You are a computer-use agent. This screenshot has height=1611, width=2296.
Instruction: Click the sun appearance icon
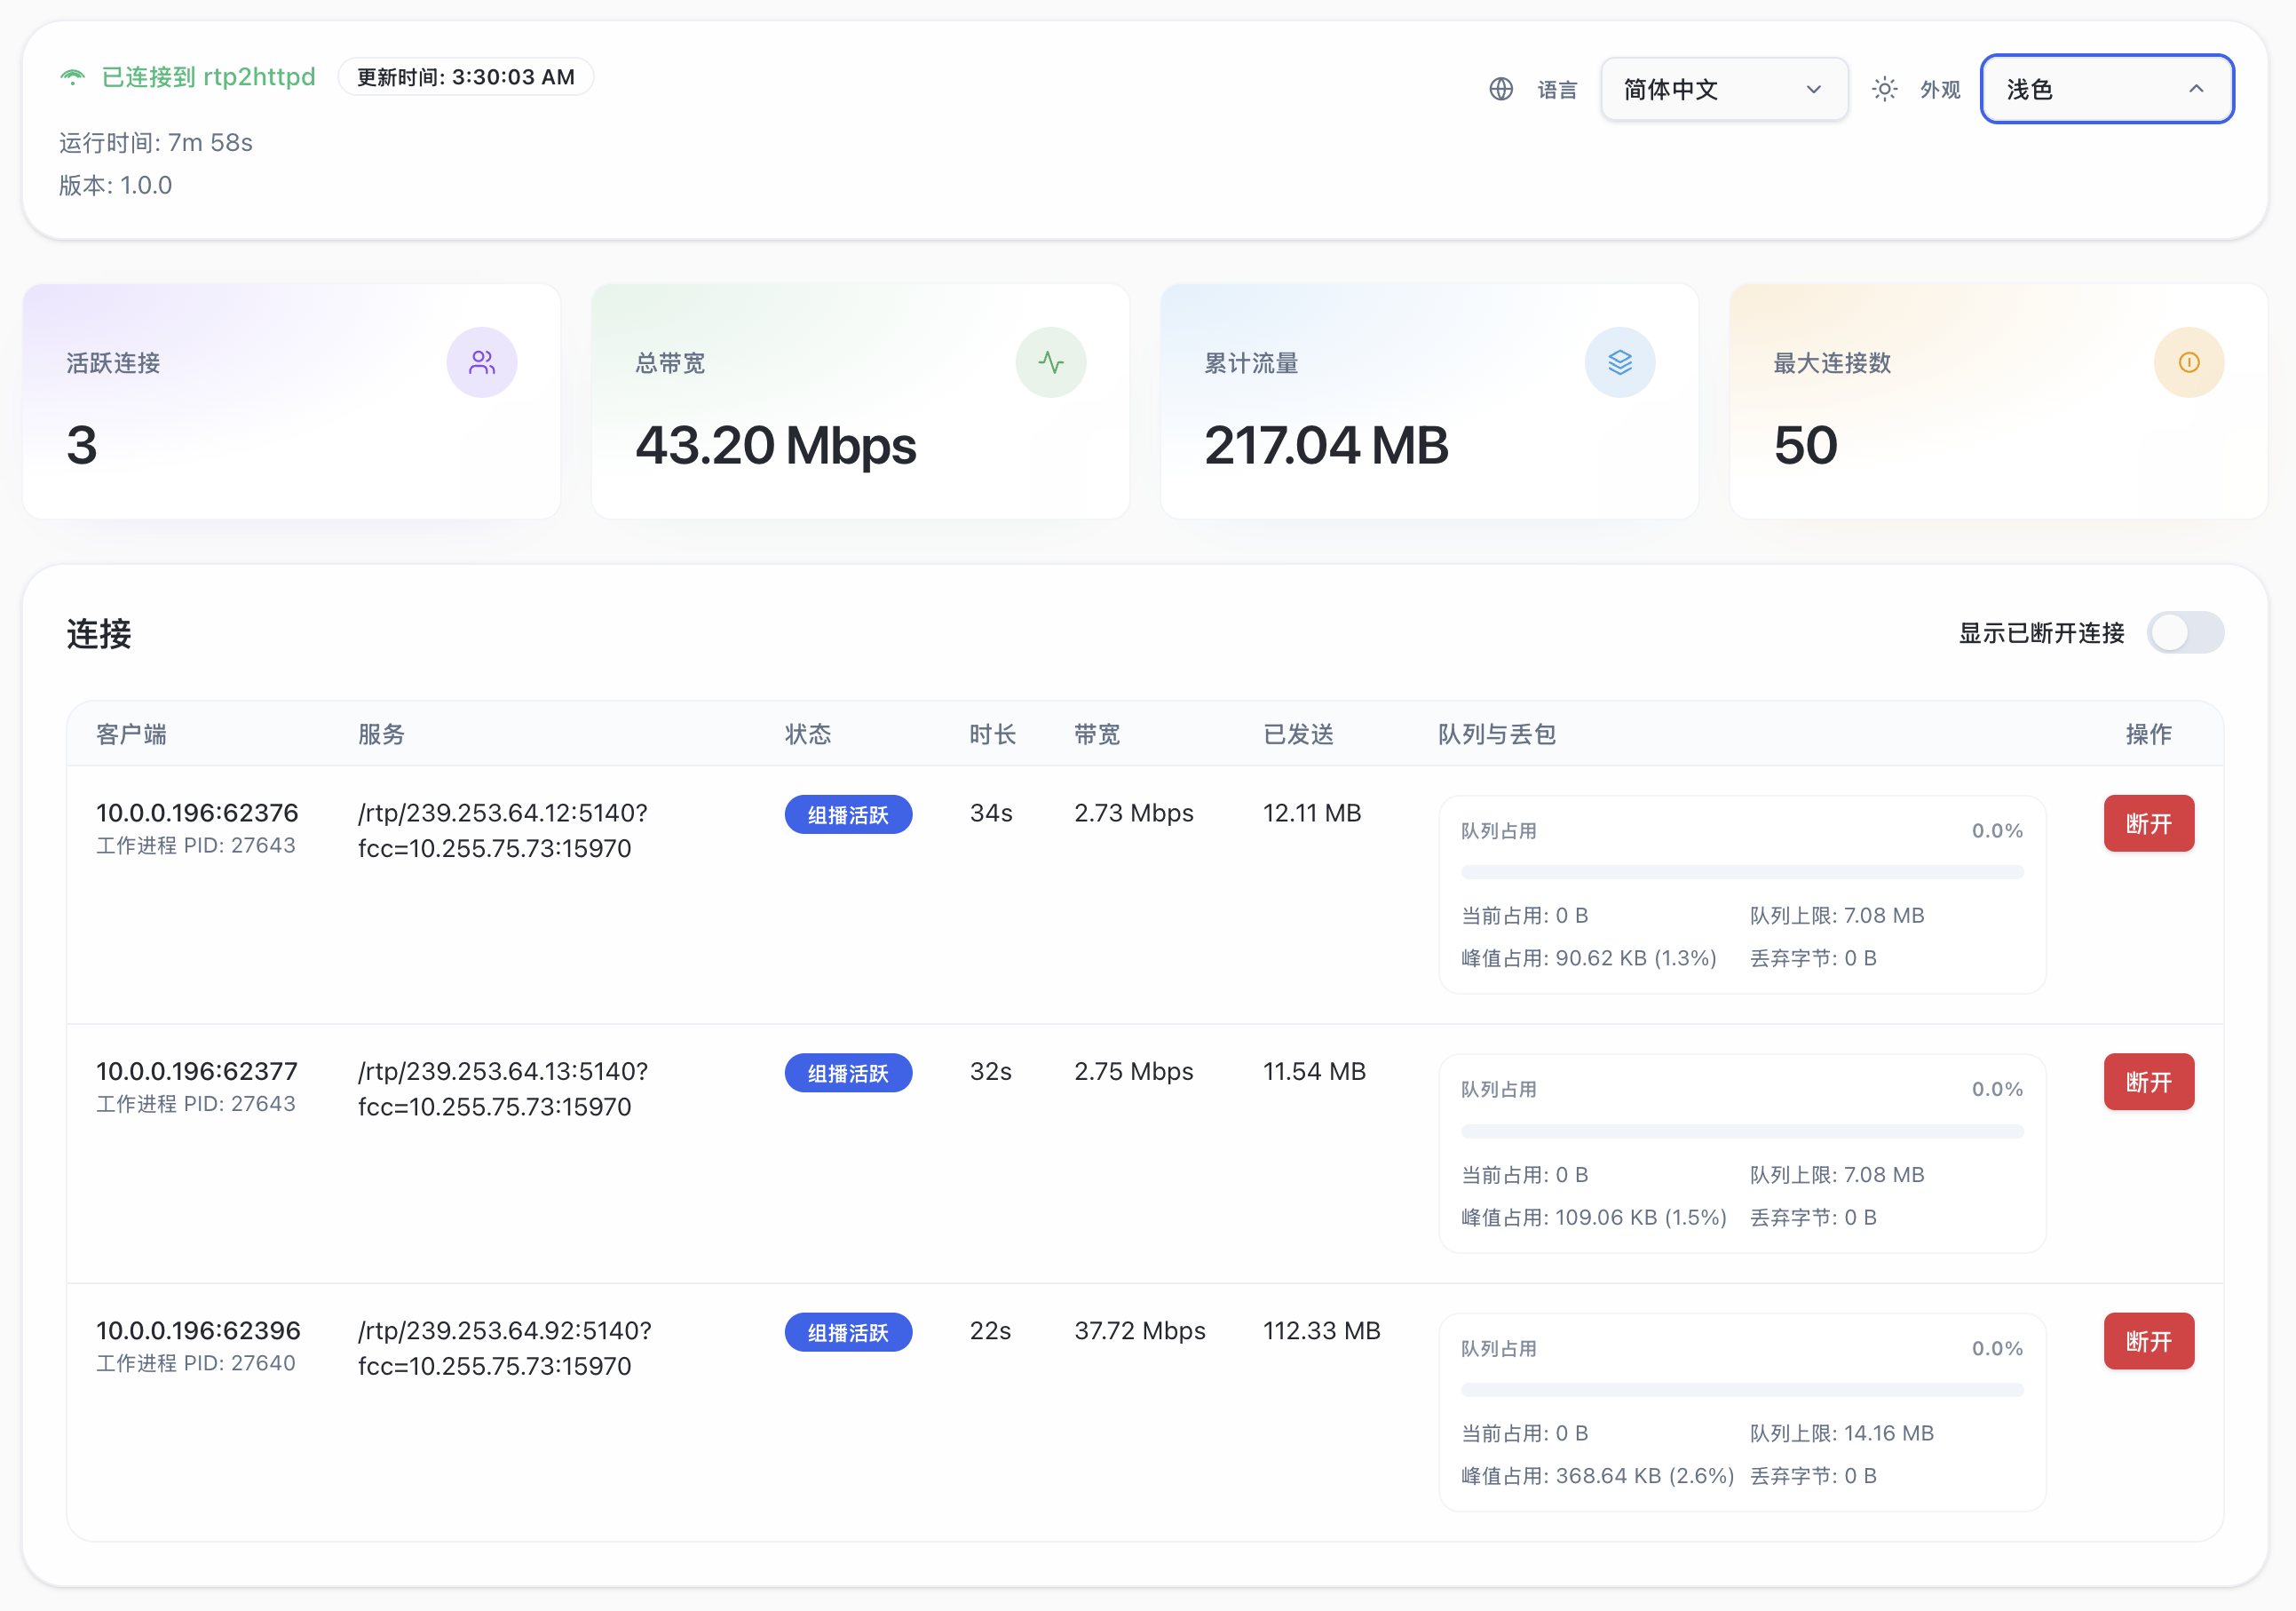(x=1884, y=89)
